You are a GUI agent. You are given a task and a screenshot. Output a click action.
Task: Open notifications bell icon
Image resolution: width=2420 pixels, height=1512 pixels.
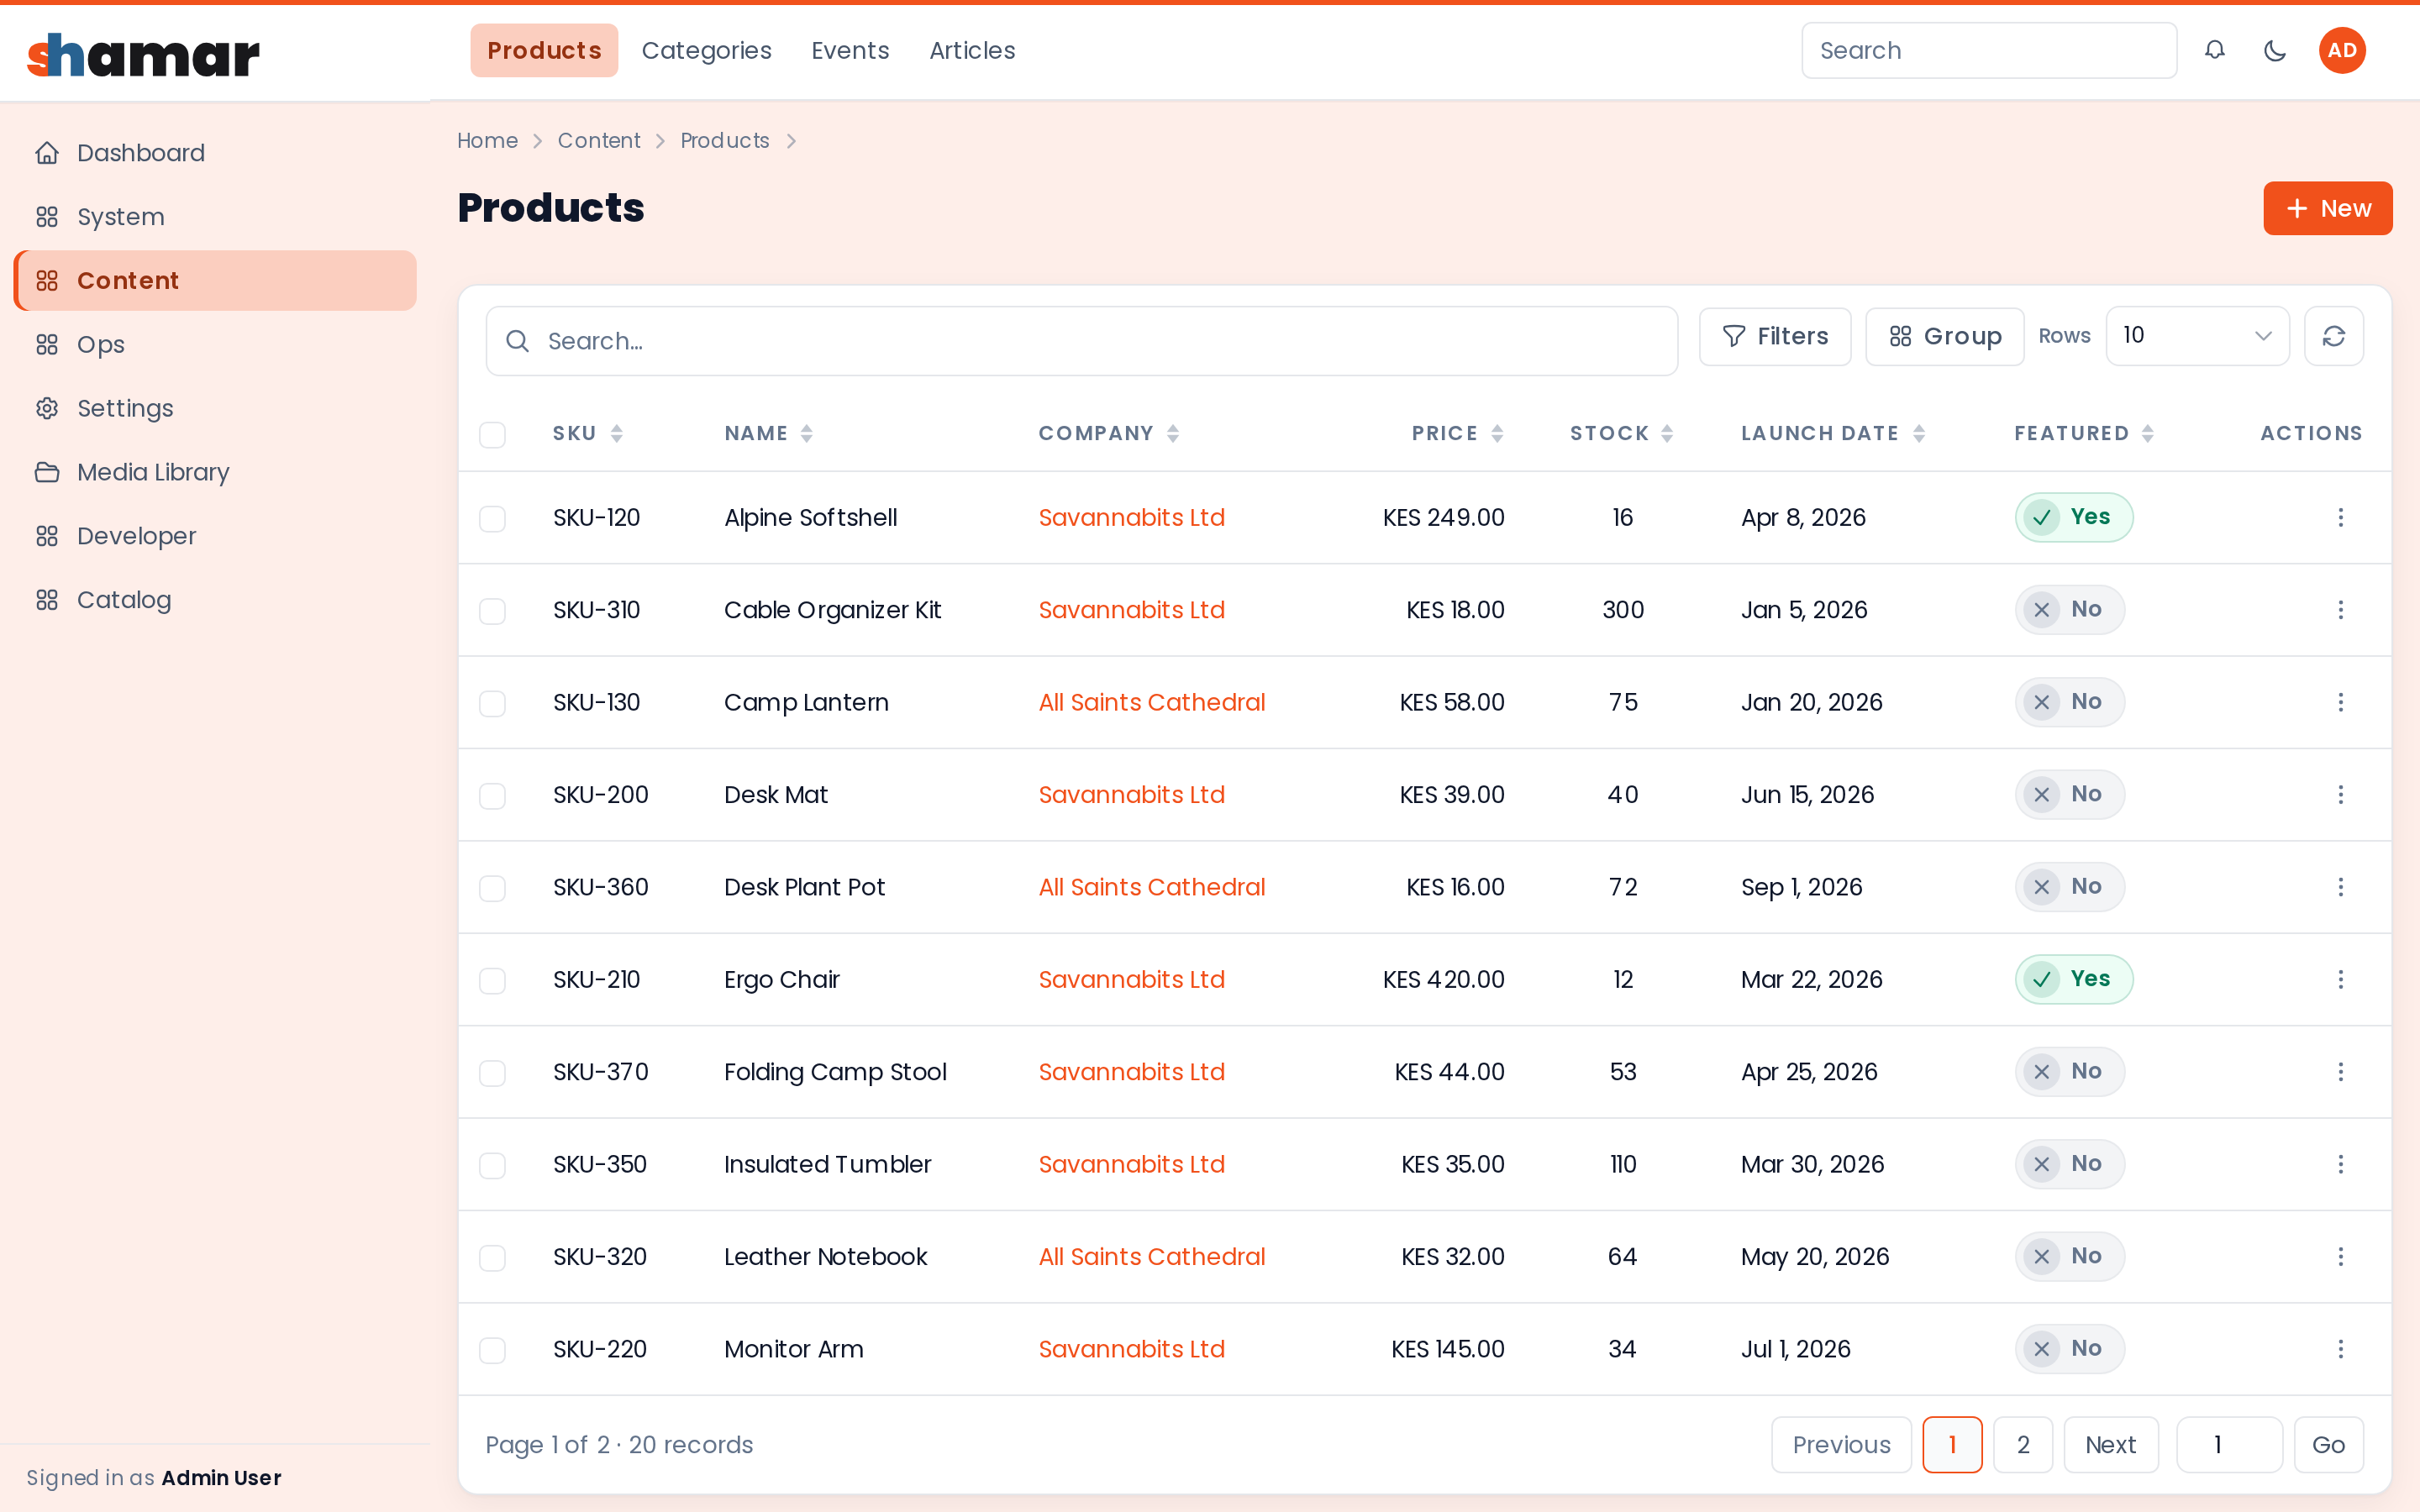[2214, 50]
